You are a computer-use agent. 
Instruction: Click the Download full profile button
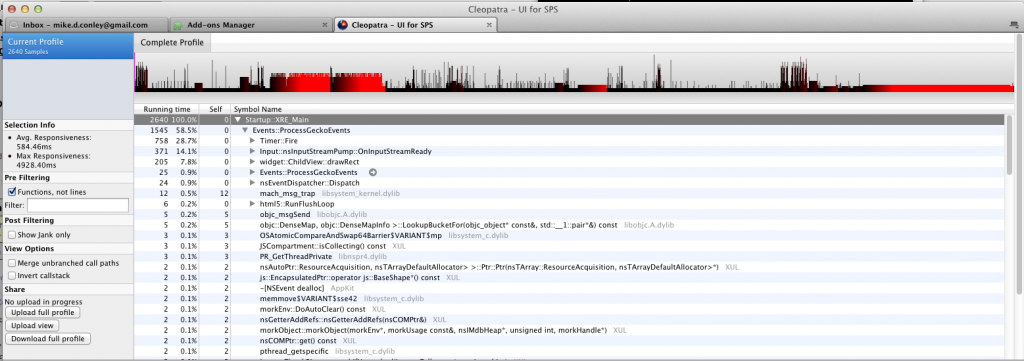click(x=47, y=339)
